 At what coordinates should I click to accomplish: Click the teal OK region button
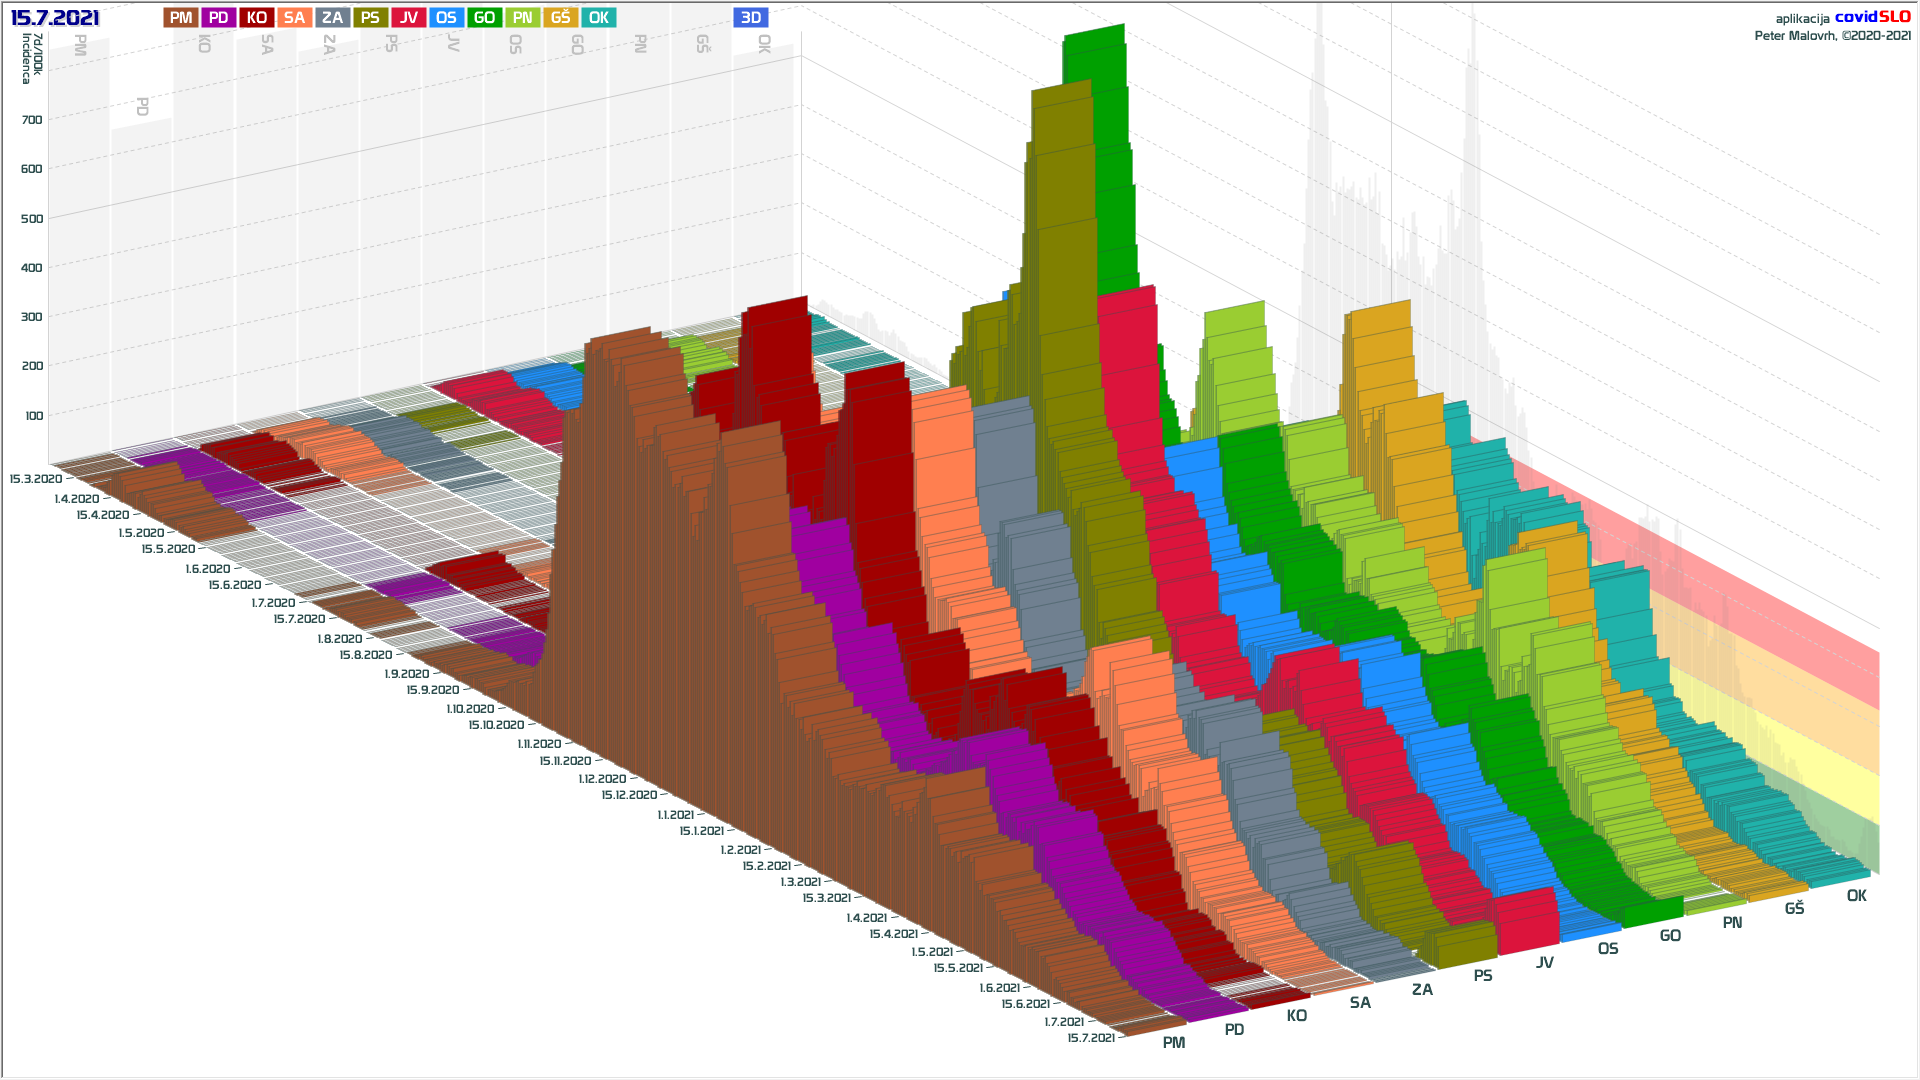(598, 18)
